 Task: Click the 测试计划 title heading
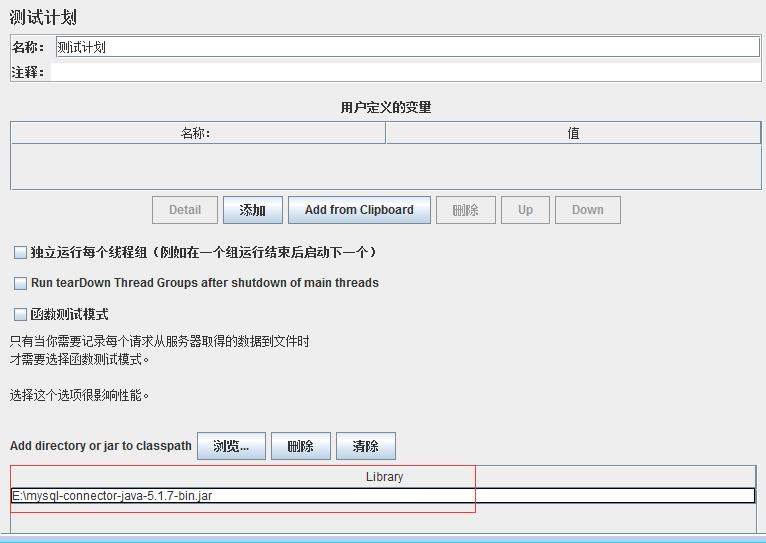point(43,18)
